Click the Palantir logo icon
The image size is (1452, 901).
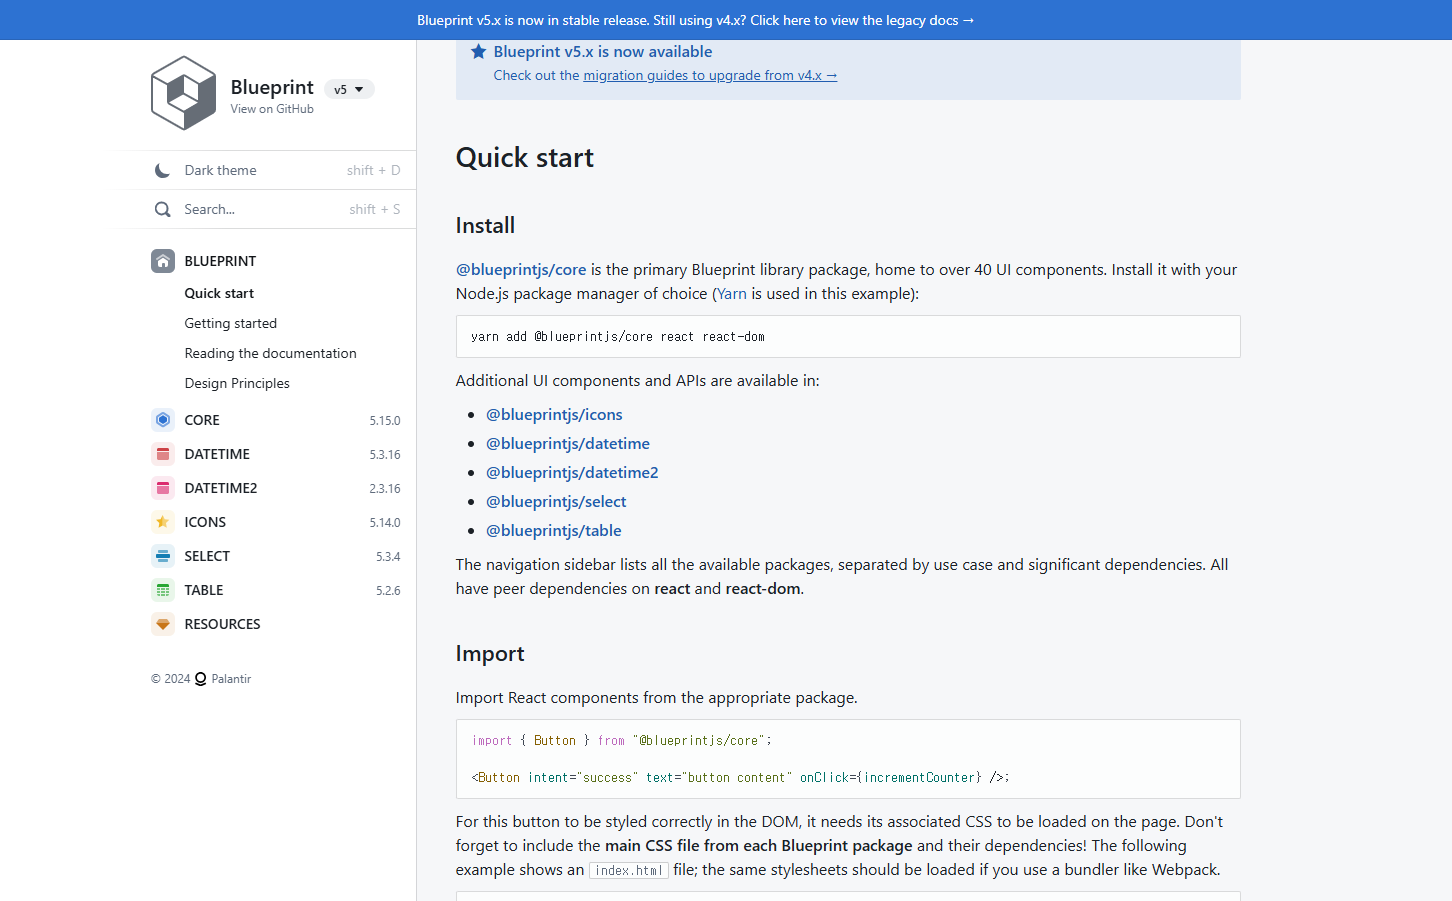(x=200, y=679)
